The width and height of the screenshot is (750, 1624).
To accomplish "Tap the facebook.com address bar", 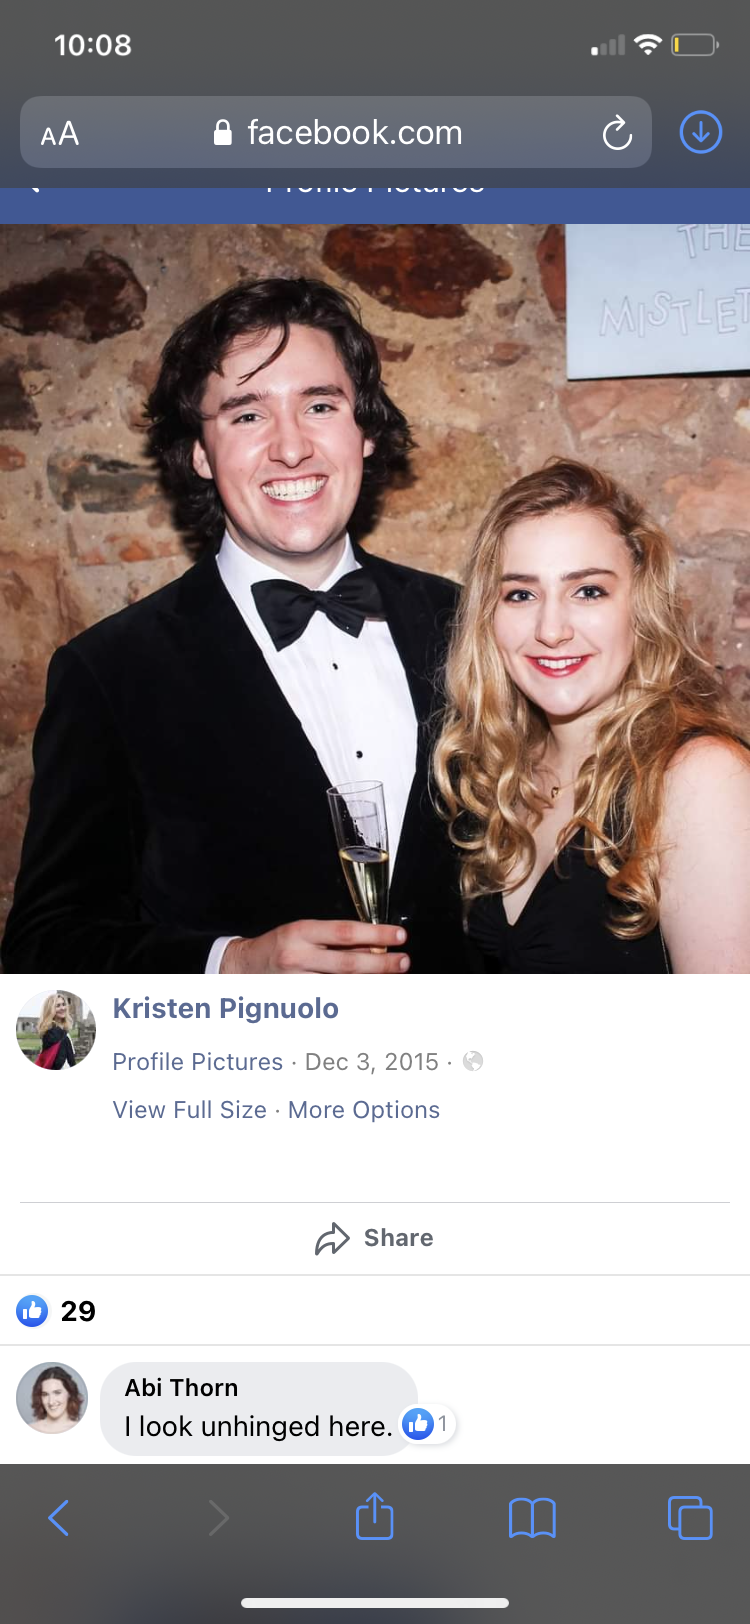I will point(336,132).
